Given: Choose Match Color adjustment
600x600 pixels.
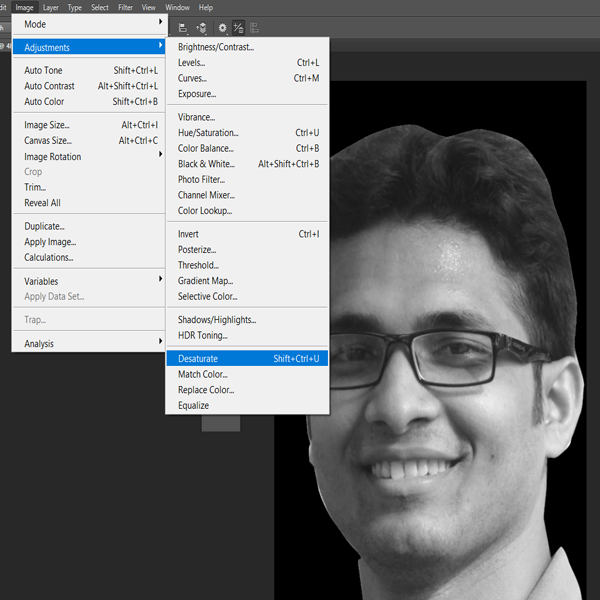Looking at the screenshot, I should (247, 374).
